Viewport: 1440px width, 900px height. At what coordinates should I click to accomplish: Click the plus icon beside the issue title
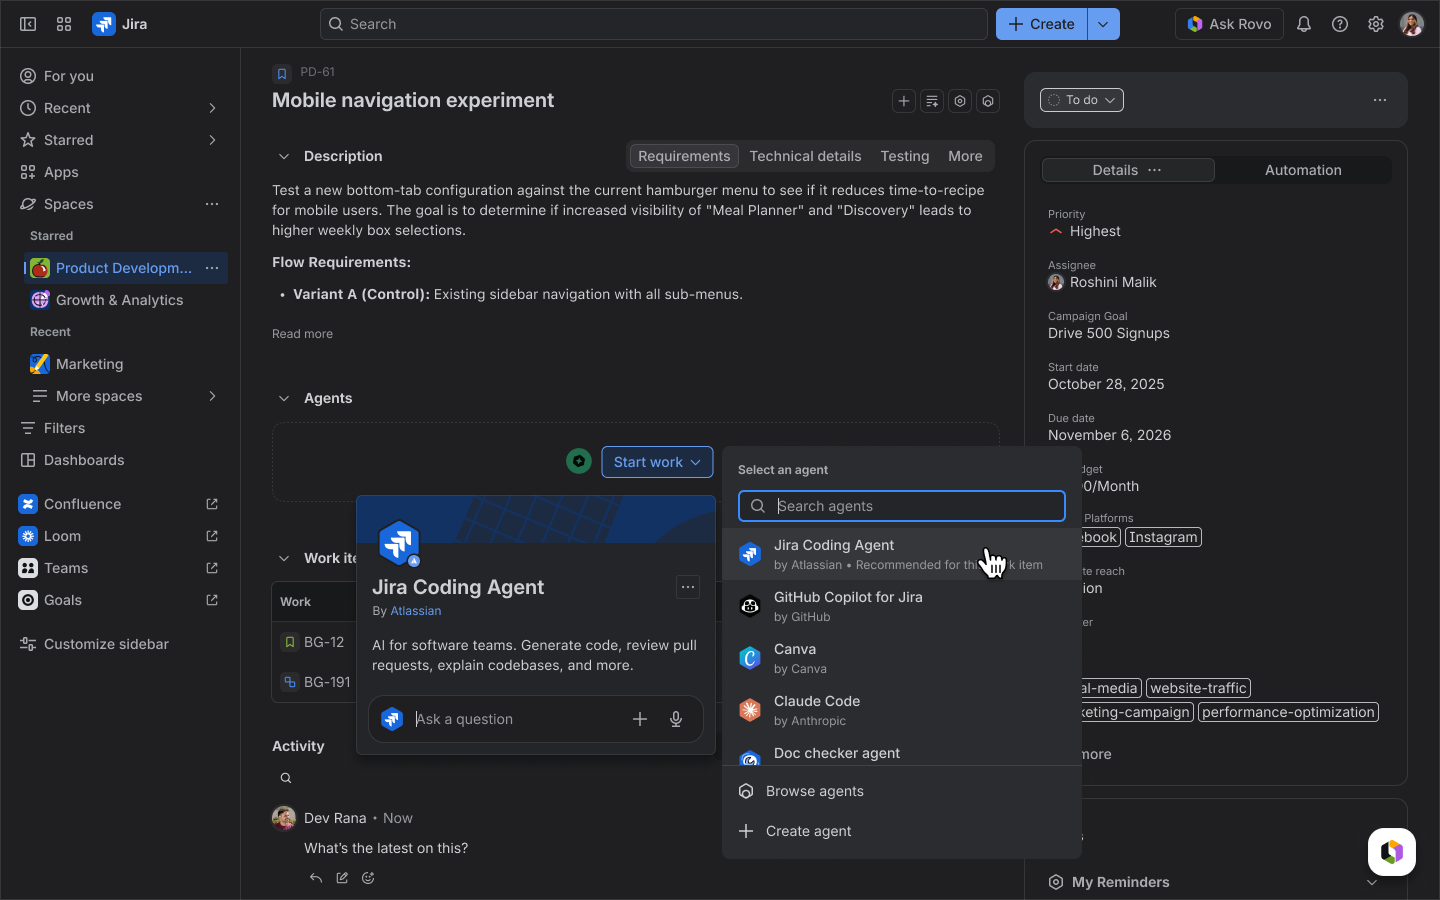(x=904, y=101)
